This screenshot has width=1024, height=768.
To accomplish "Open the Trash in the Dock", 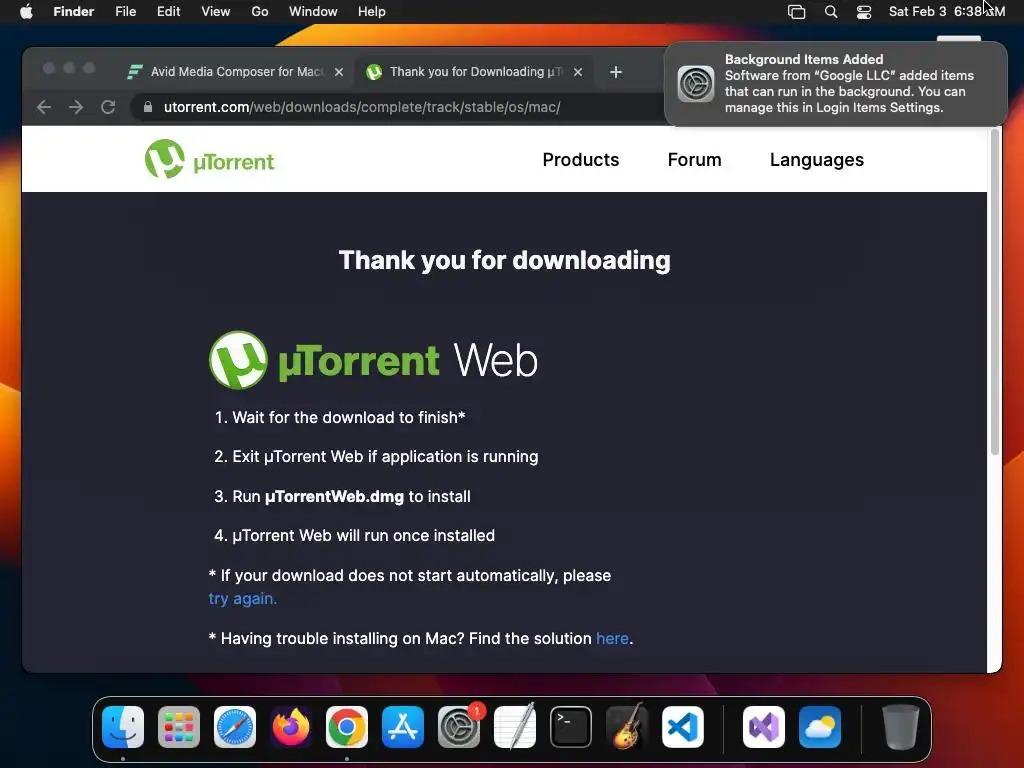I will (901, 727).
